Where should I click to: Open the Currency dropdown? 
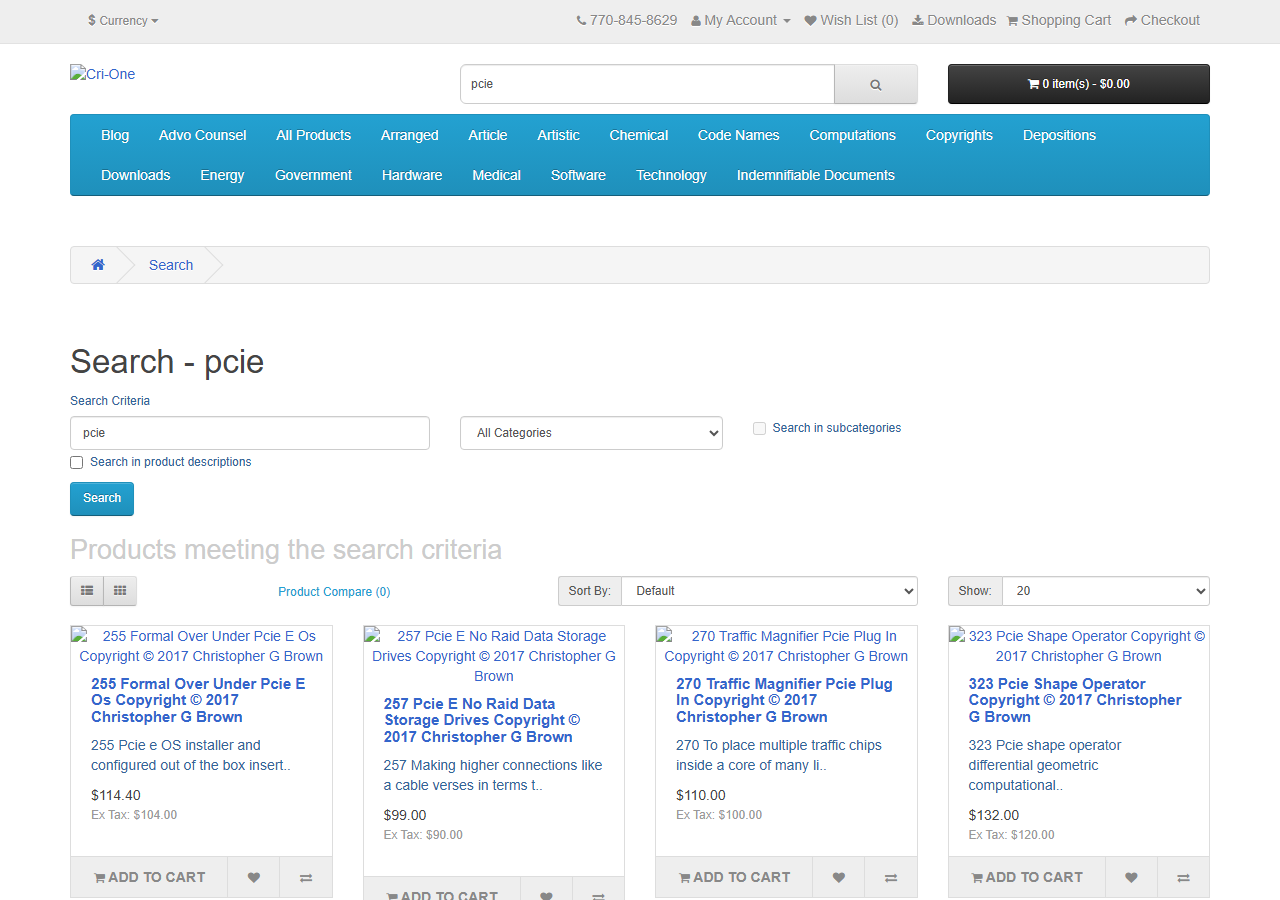(123, 20)
